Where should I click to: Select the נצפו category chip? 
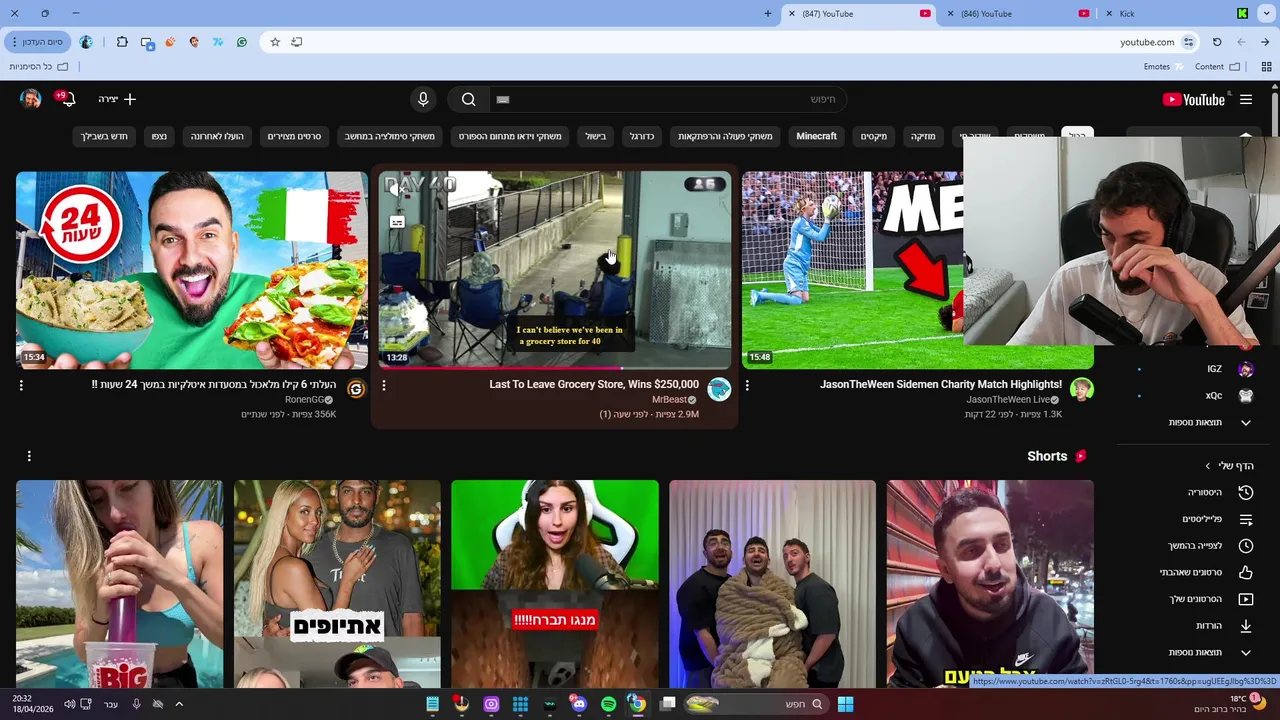pos(159,136)
